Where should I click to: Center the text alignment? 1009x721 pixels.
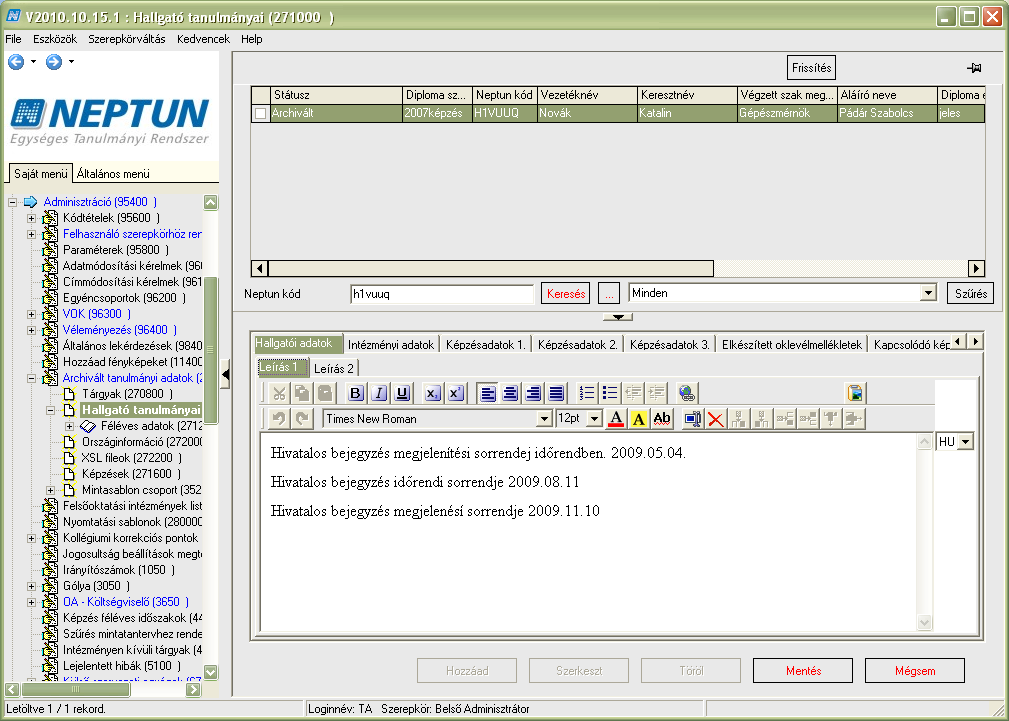[510, 393]
